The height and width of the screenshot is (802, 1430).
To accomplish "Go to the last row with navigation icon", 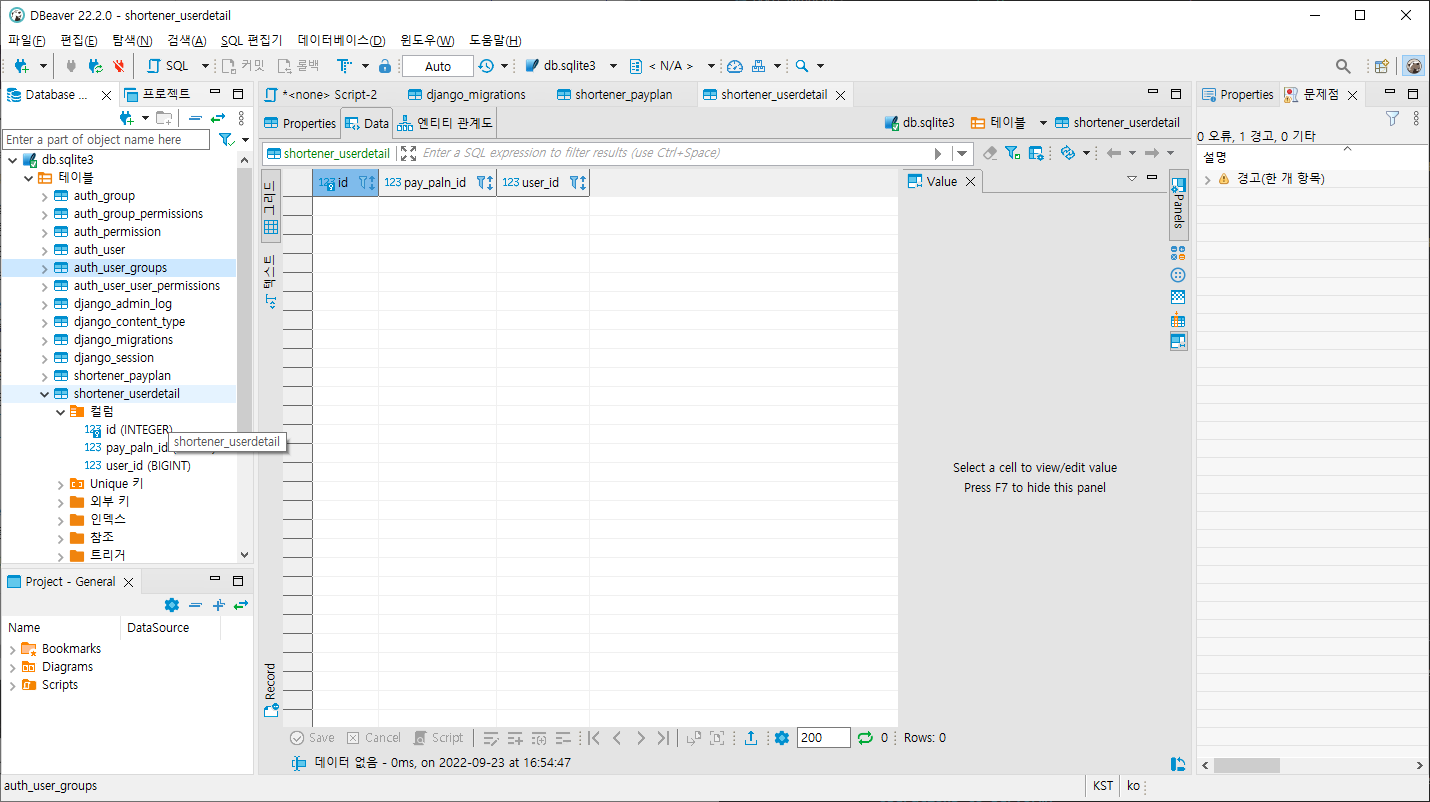I will coord(663,738).
